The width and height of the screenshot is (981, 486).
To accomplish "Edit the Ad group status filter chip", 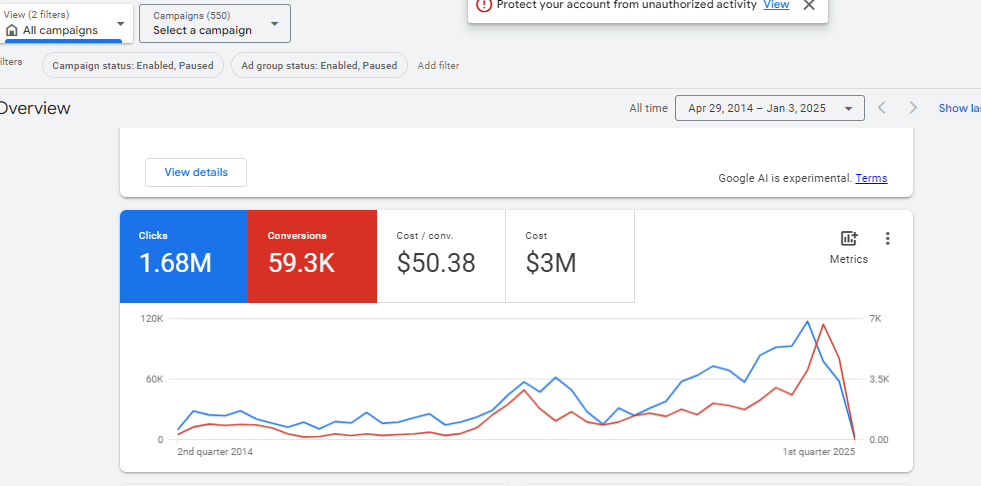I will pos(319,65).
